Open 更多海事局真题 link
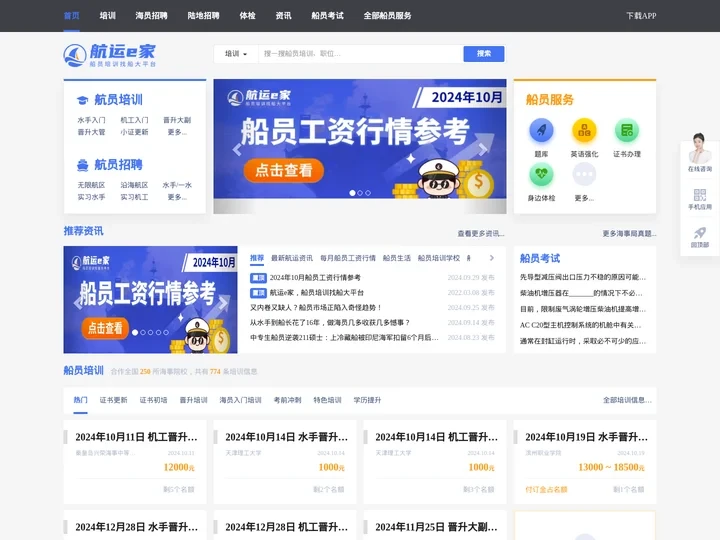720x540 pixels. (629, 234)
